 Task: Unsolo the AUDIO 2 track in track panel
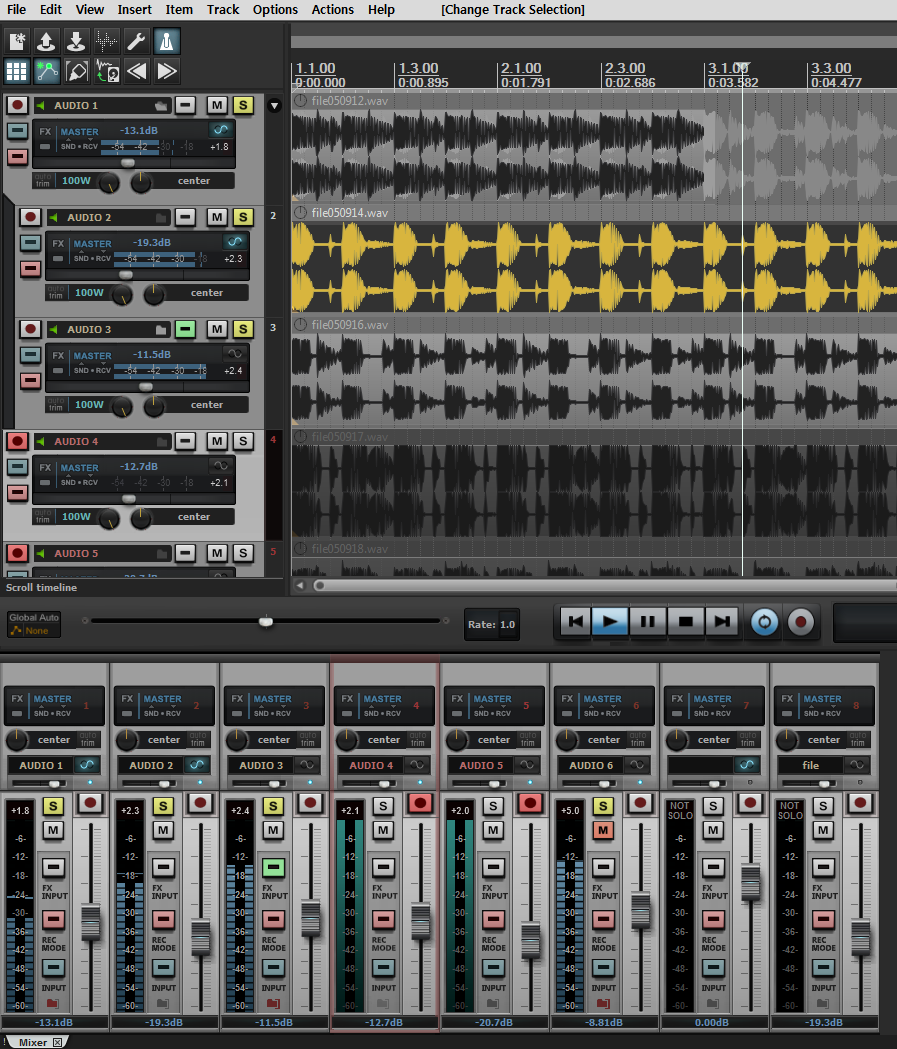pos(243,217)
